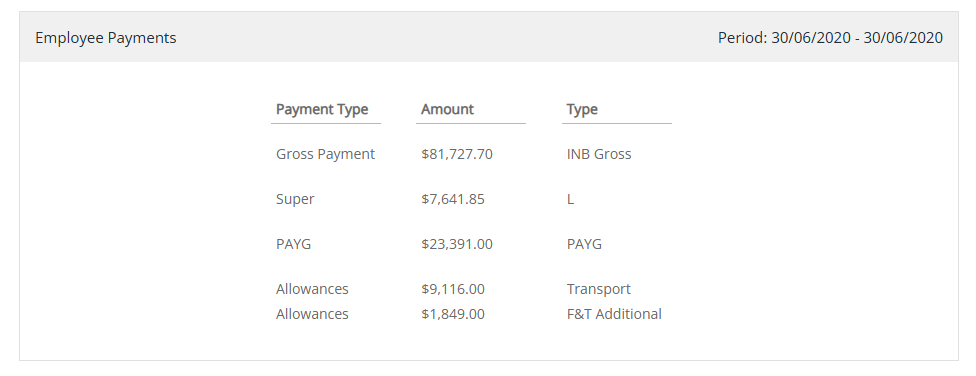Click the F&T Additional type value
This screenshot has width=976, height=376.
coord(614,314)
